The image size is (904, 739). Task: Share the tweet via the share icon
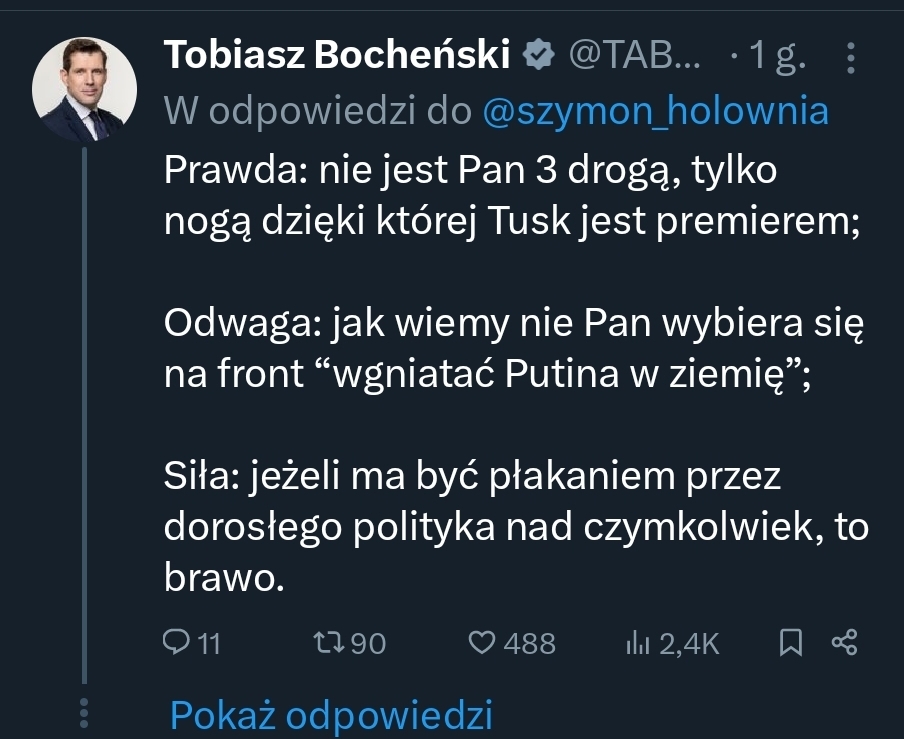[845, 642]
